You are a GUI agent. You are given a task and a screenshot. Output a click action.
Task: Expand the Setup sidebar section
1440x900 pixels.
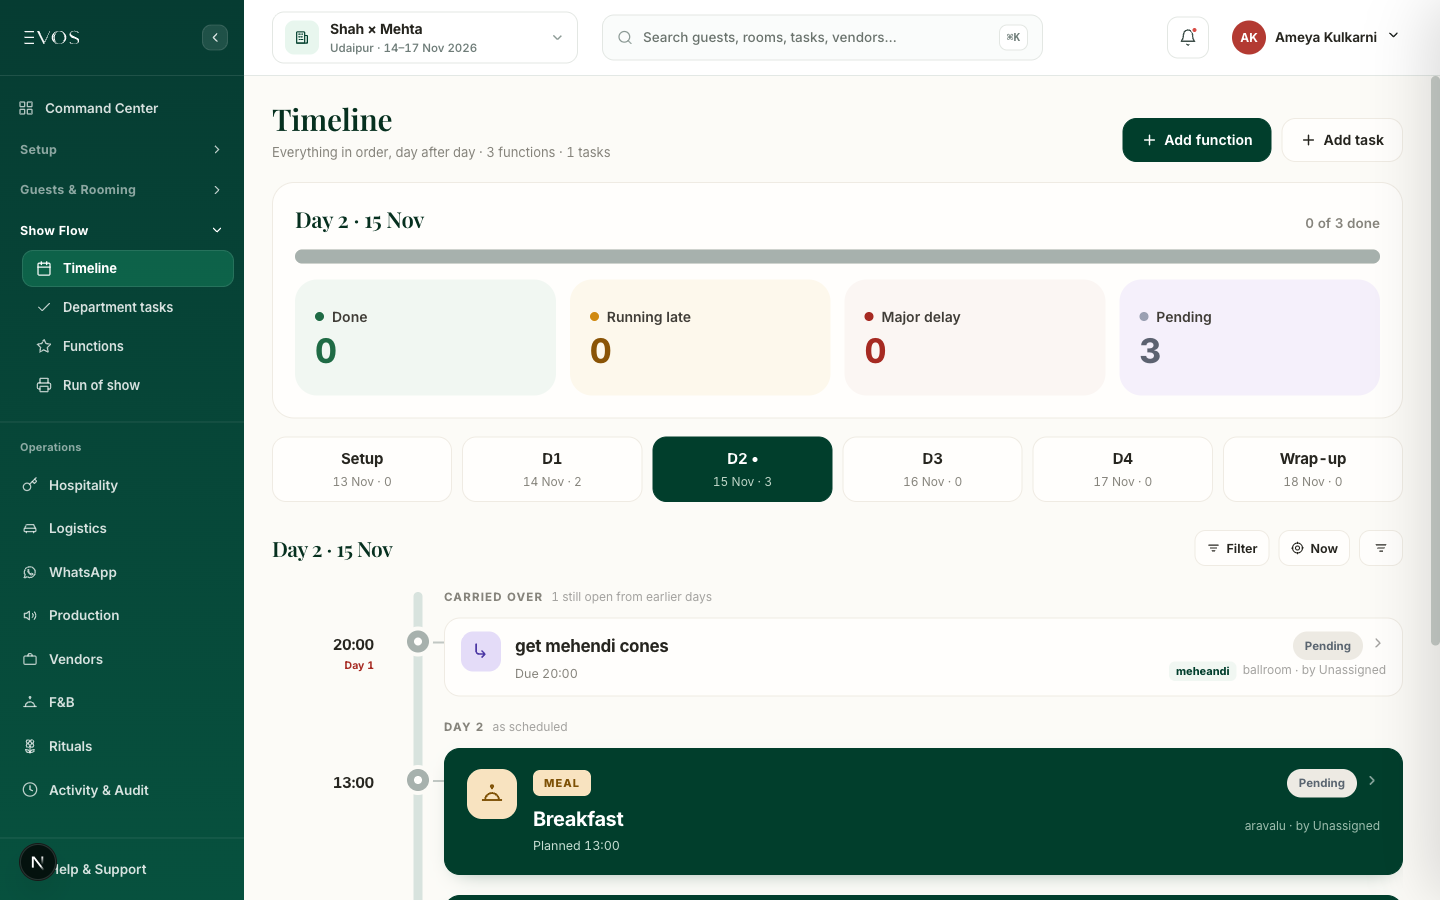tap(122, 149)
